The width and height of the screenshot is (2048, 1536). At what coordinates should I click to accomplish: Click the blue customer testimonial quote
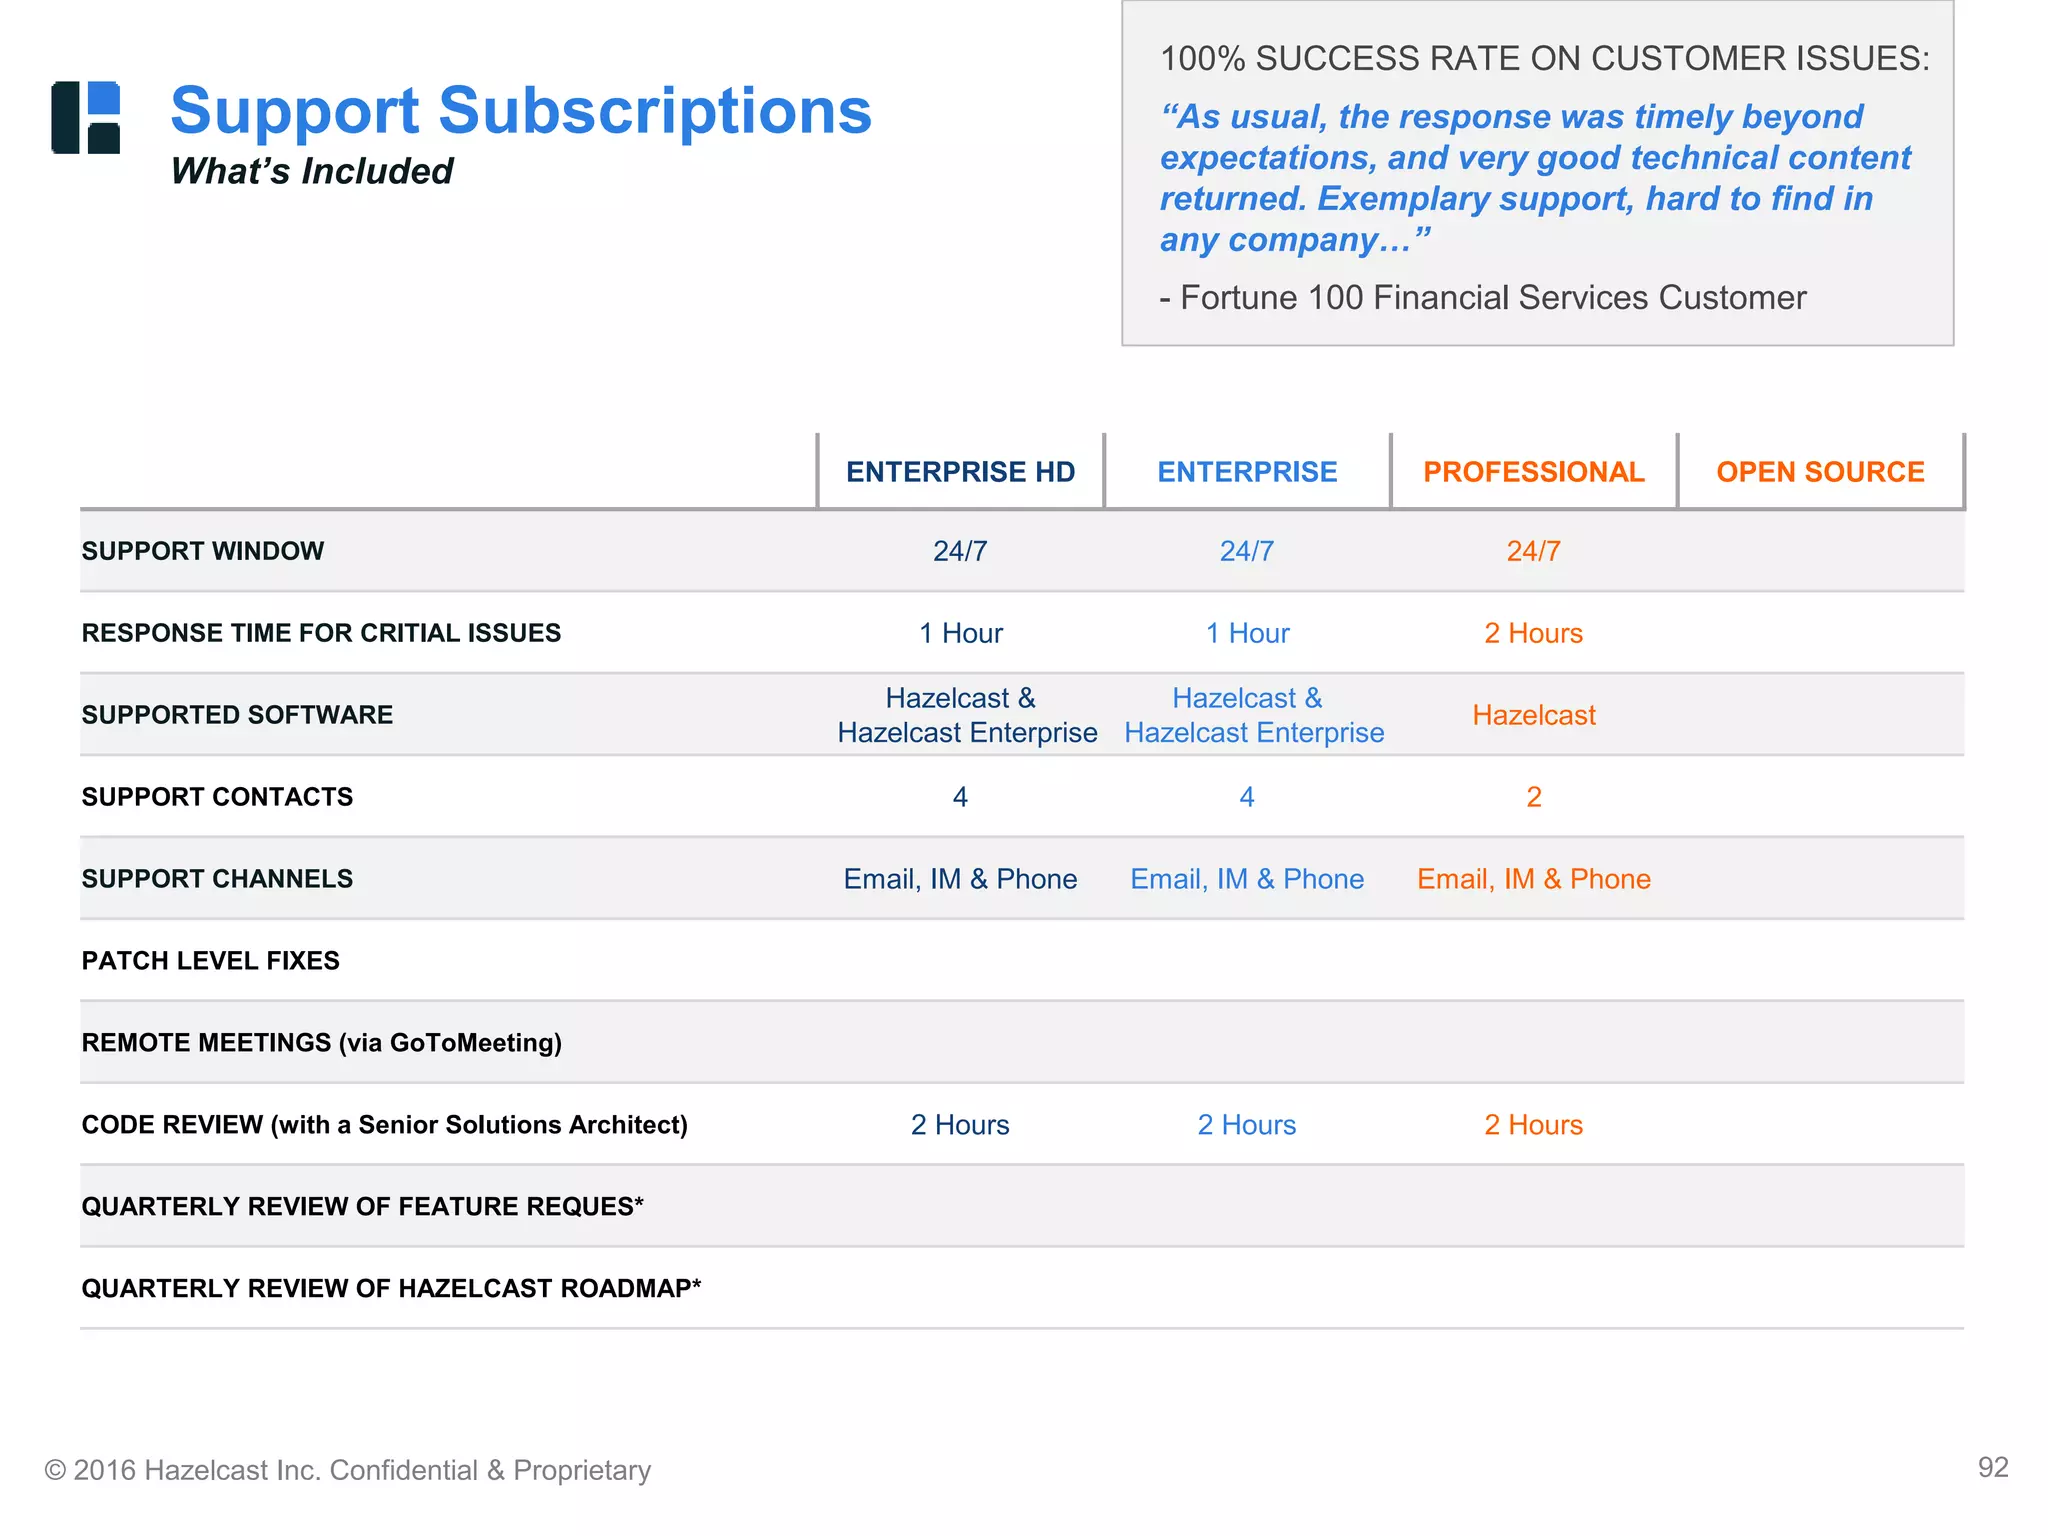[1535, 178]
